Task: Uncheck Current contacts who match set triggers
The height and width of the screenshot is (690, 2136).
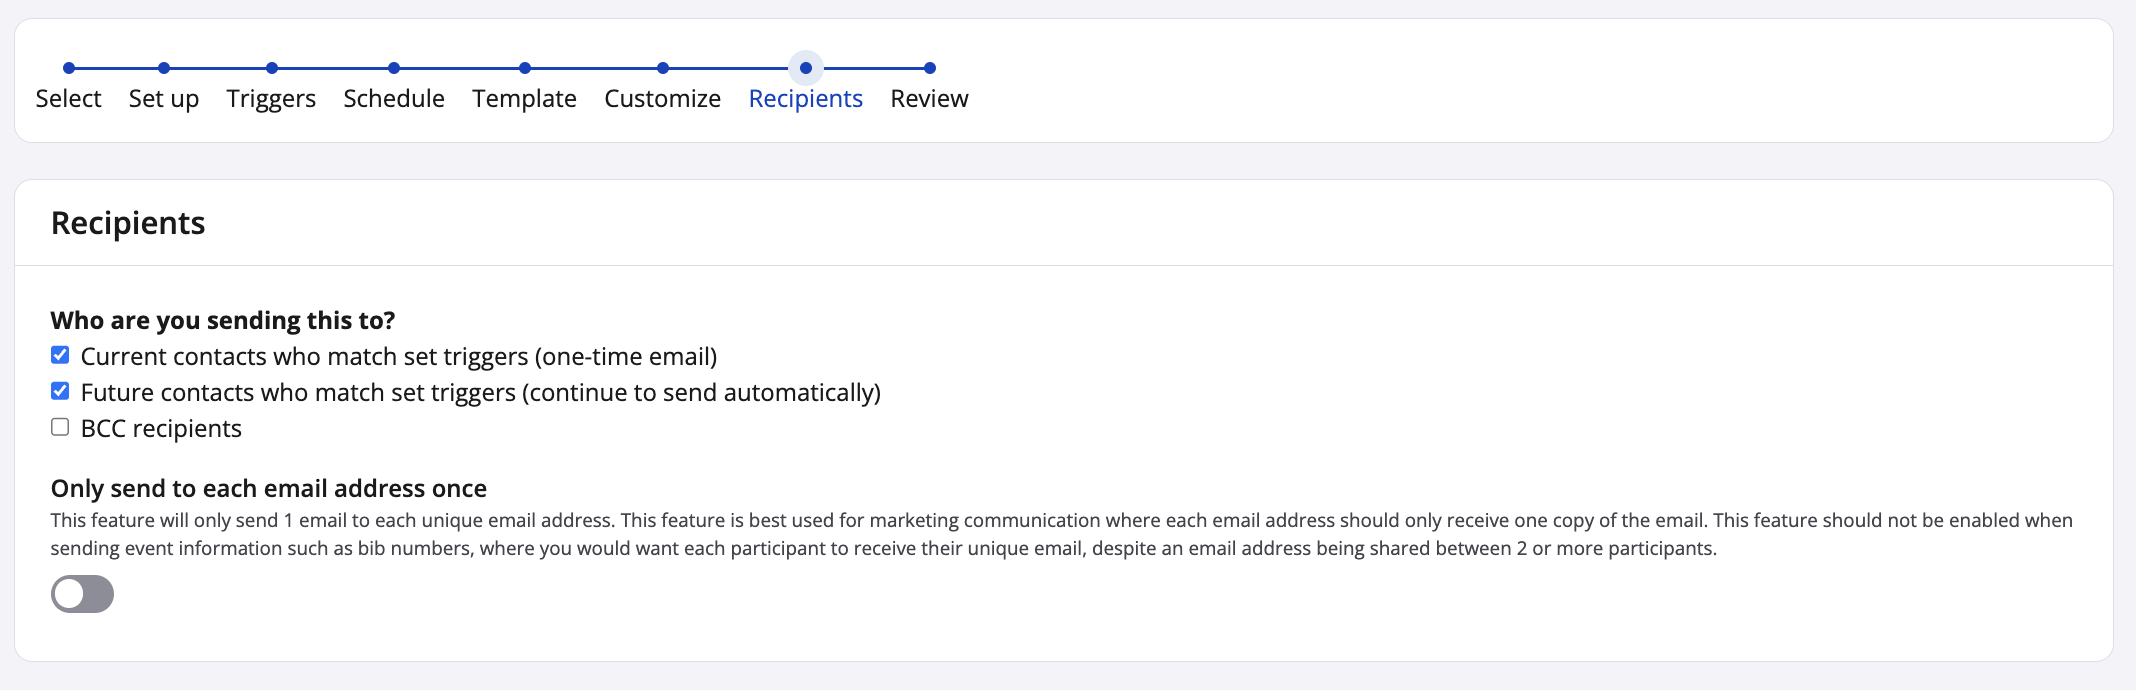Action: (x=60, y=355)
